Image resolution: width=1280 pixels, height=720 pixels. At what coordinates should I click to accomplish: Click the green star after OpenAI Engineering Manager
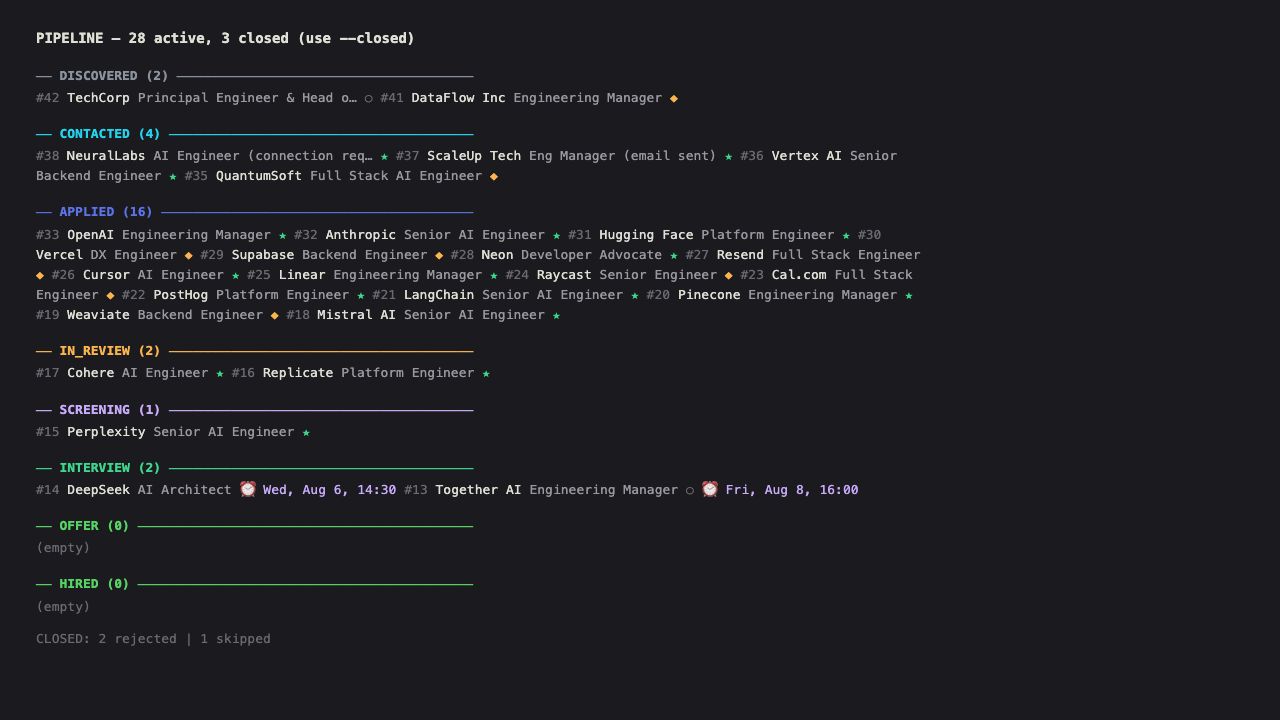283,235
